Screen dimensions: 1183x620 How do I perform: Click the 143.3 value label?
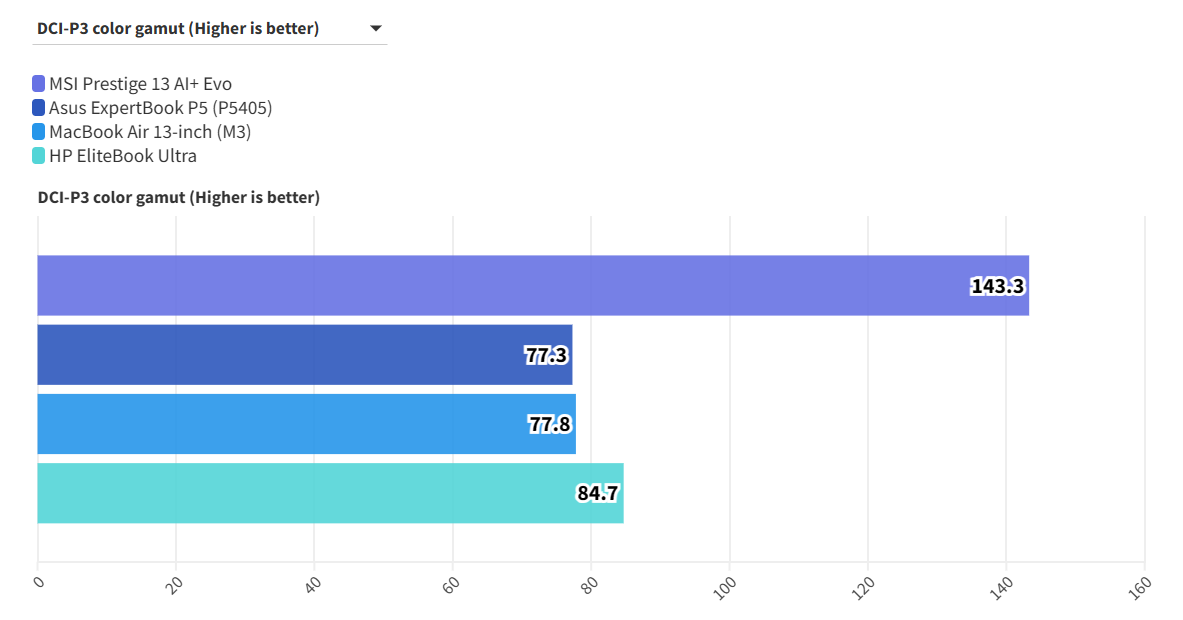997,287
